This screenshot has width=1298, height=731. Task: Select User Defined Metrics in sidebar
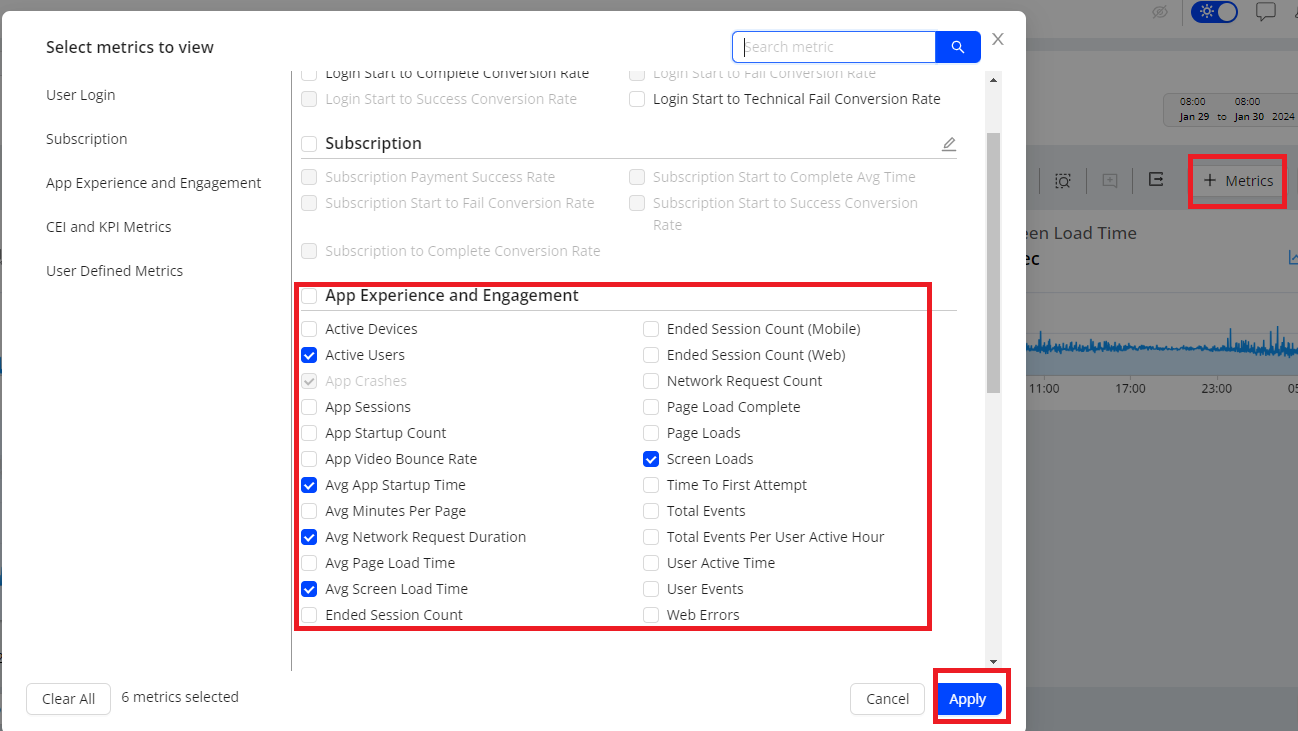click(x=115, y=271)
